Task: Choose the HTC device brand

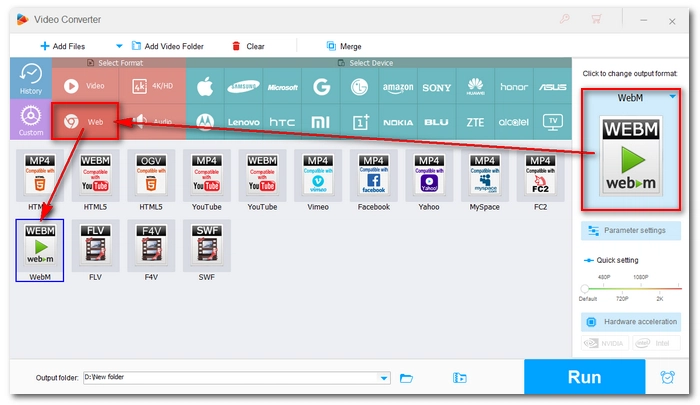Action: [282, 122]
